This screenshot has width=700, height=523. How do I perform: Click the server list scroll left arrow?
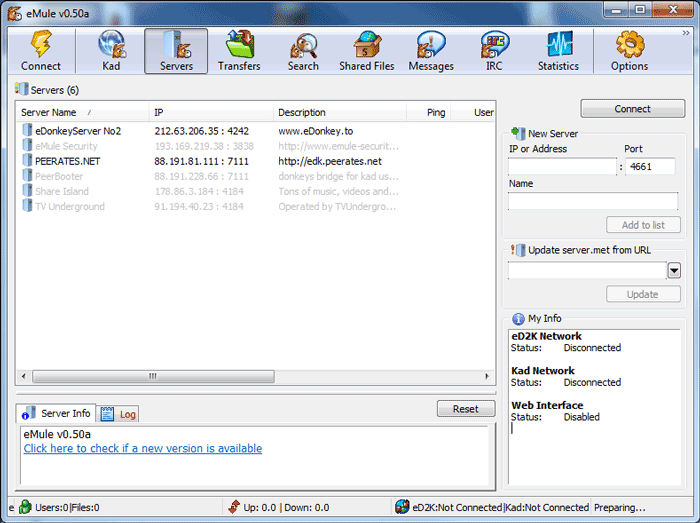coord(24,376)
